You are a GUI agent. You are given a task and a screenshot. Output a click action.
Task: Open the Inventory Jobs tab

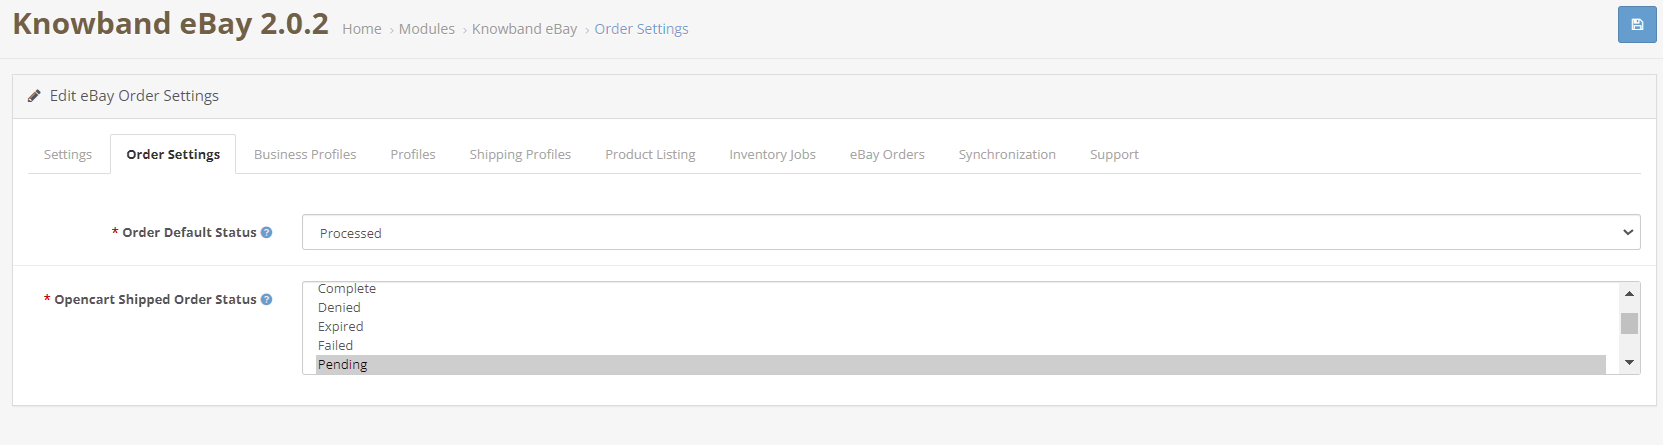(x=772, y=154)
